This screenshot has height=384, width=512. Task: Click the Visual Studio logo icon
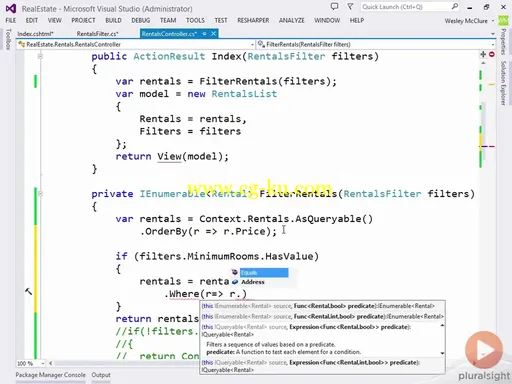click(x=11, y=8)
